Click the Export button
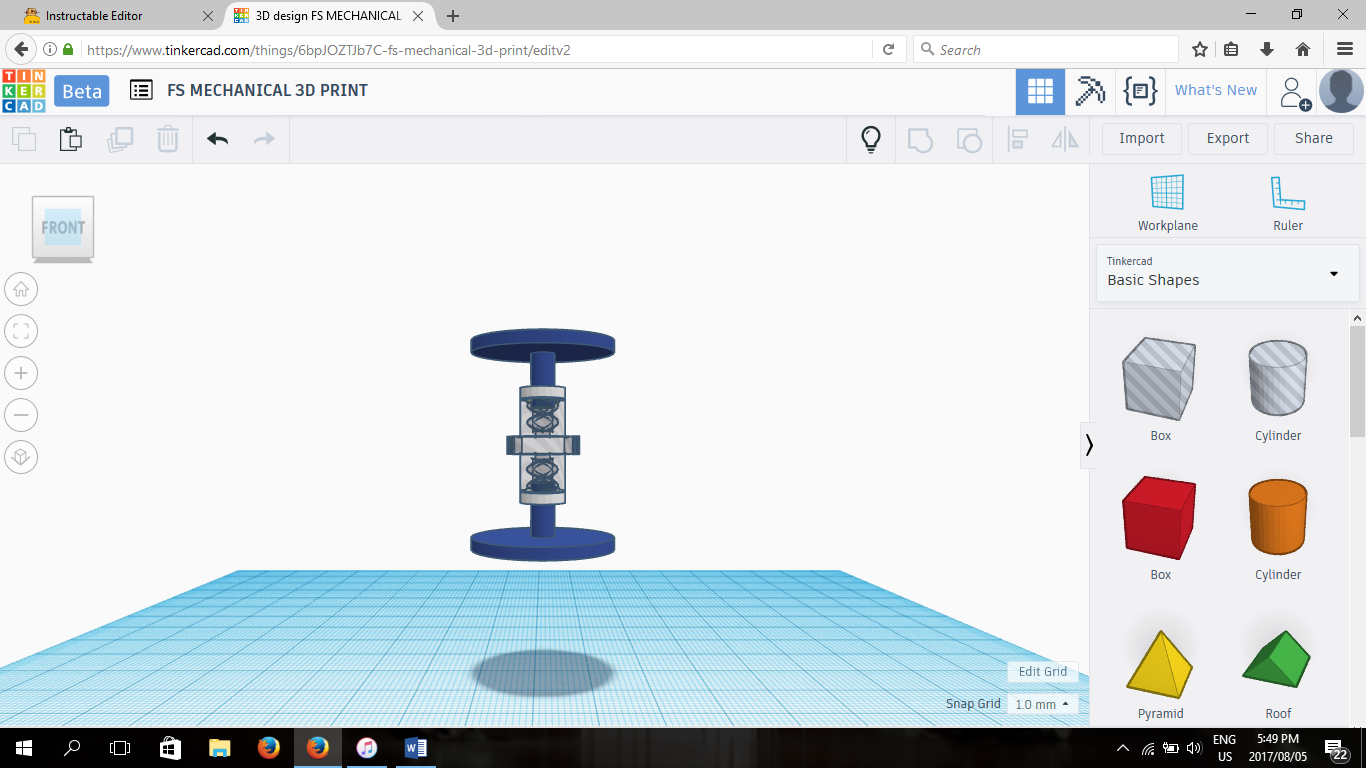Viewport: 1366px width, 768px height. point(1228,139)
